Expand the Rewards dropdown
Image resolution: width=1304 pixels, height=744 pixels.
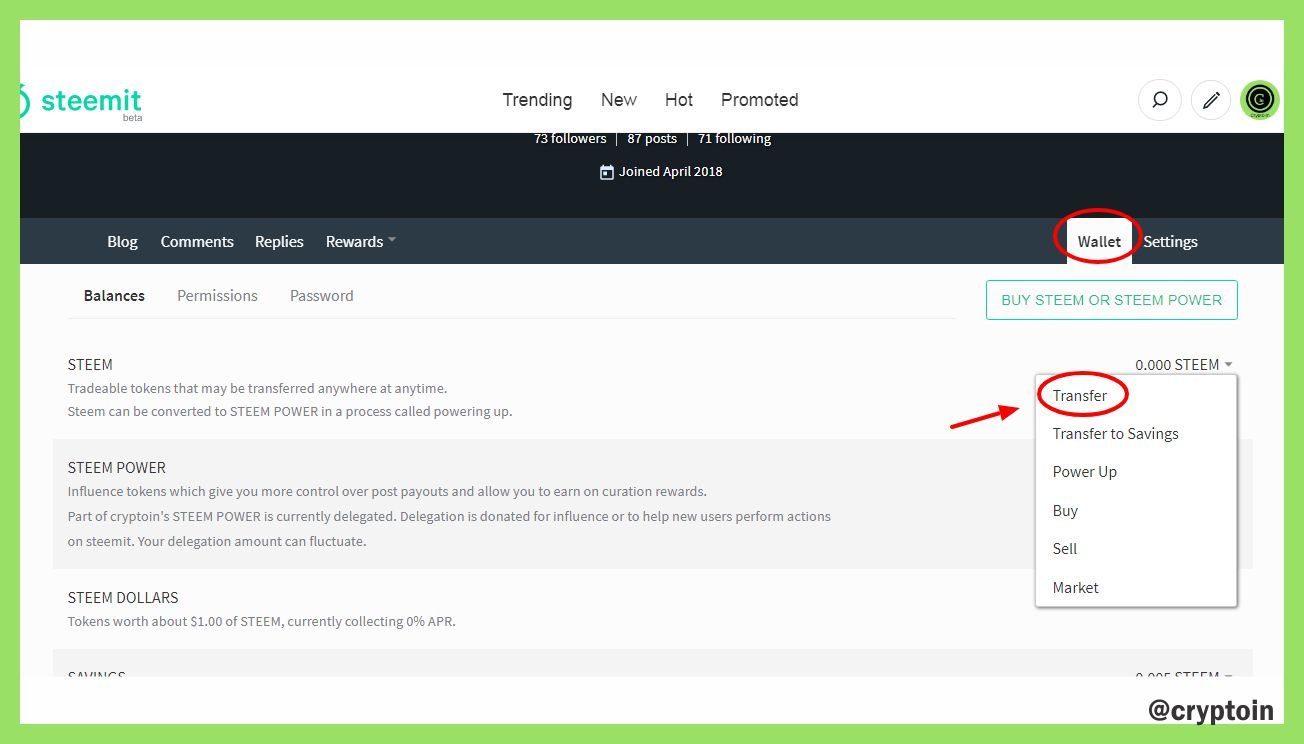coord(361,241)
